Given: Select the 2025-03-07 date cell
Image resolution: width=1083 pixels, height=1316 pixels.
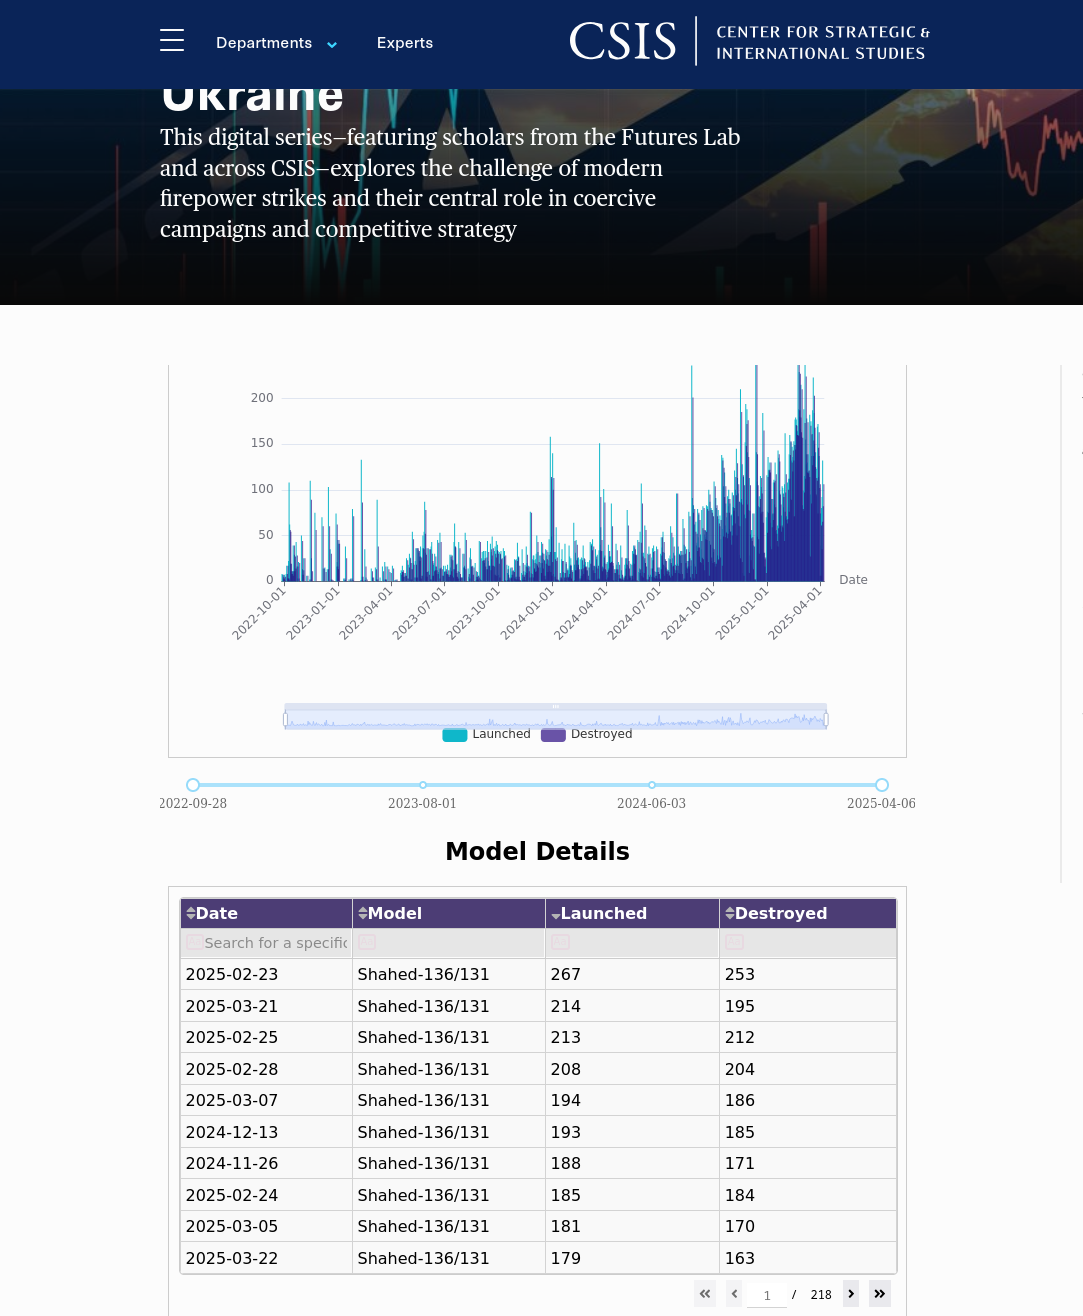Looking at the screenshot, I should [x=266, y=1100].
